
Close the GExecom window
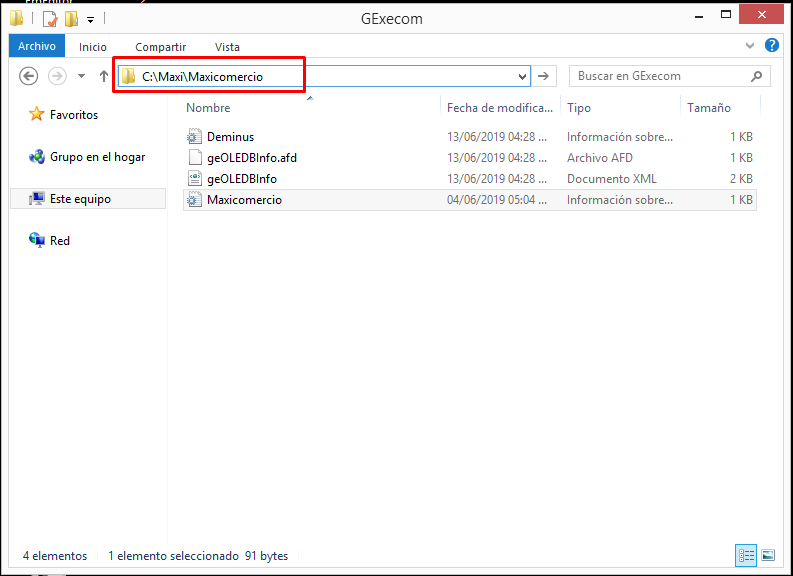[762, 15]
